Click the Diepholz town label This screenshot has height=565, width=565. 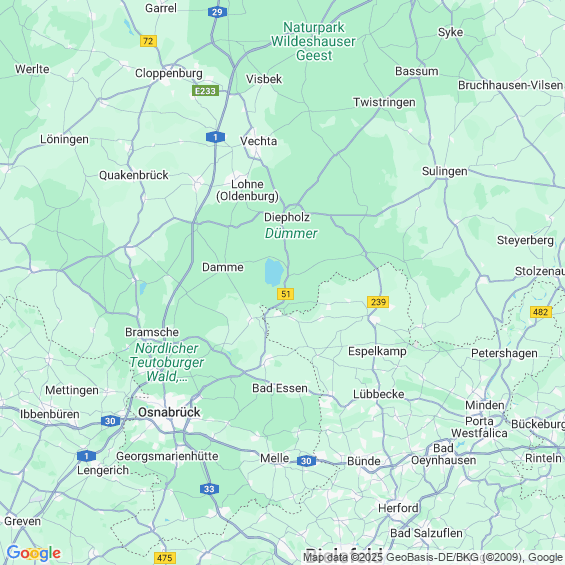[287, 217]
